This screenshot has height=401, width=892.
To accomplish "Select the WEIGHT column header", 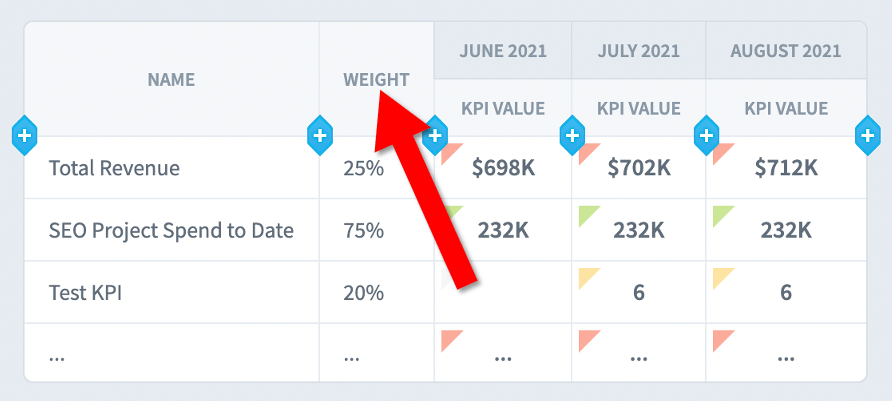I will [376, 80].
